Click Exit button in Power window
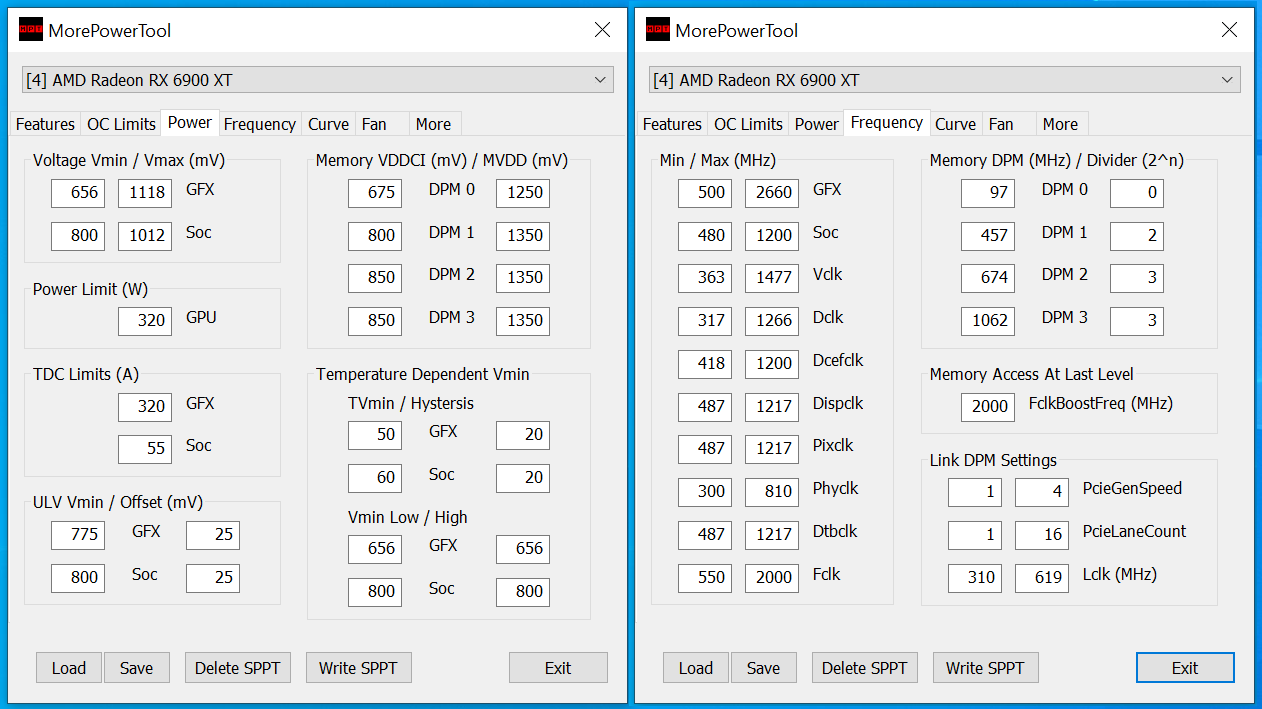 pyautogui.click(x=558, y=668)
